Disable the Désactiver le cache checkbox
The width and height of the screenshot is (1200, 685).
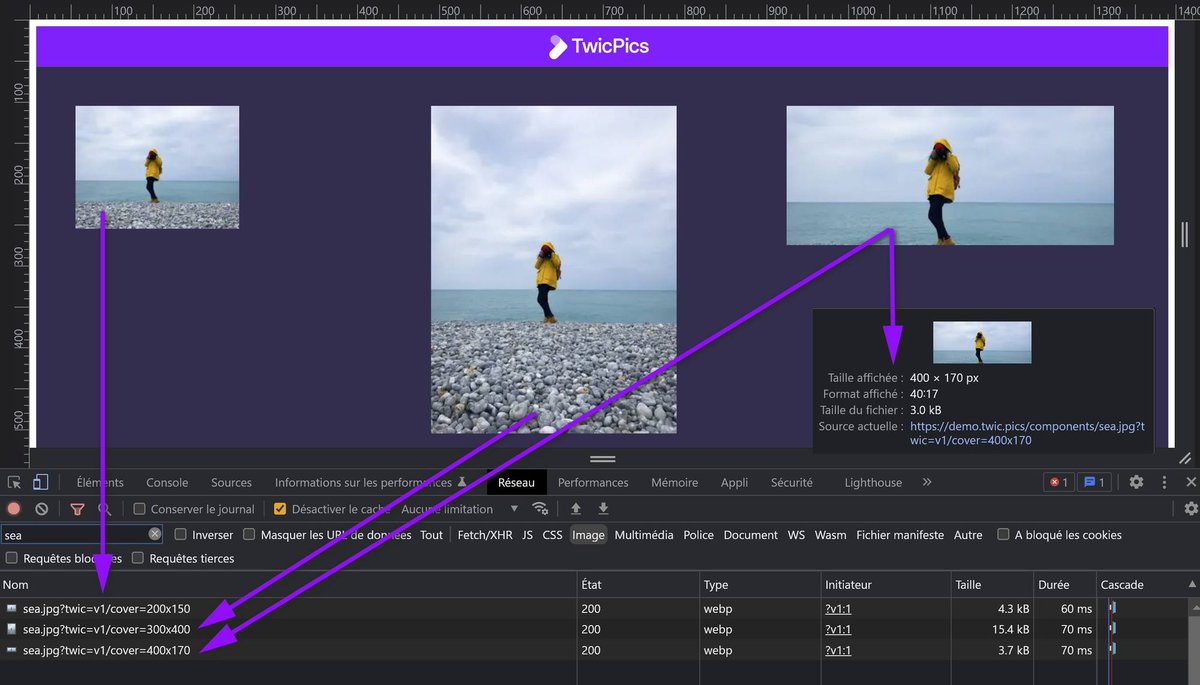(280, 509)
